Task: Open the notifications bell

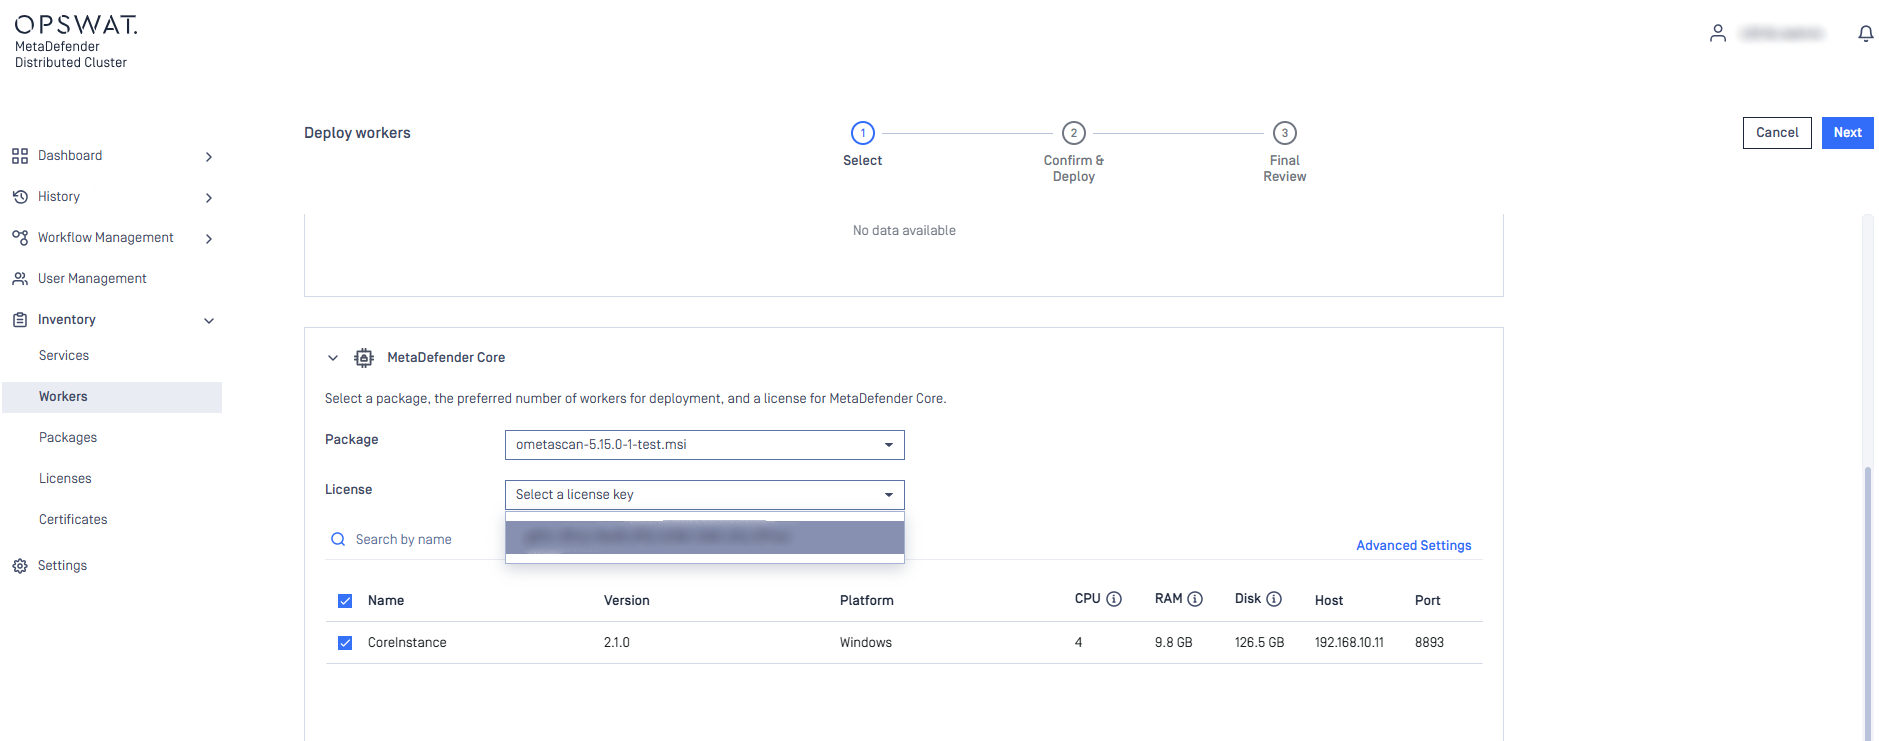Action: tap(1865, 34)
